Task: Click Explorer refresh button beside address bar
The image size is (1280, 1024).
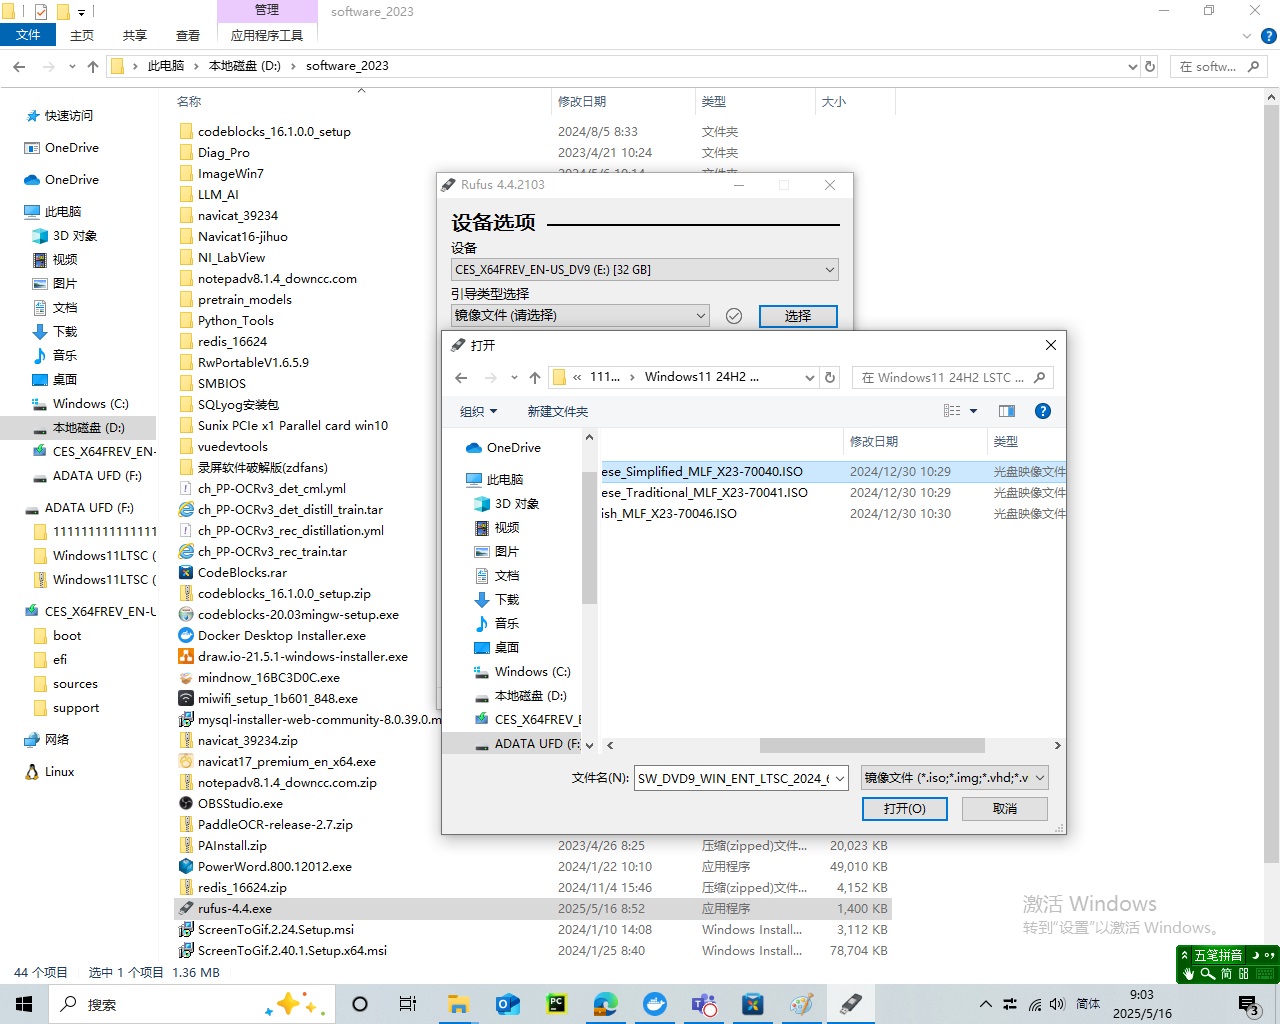Action: (1150, 66)
